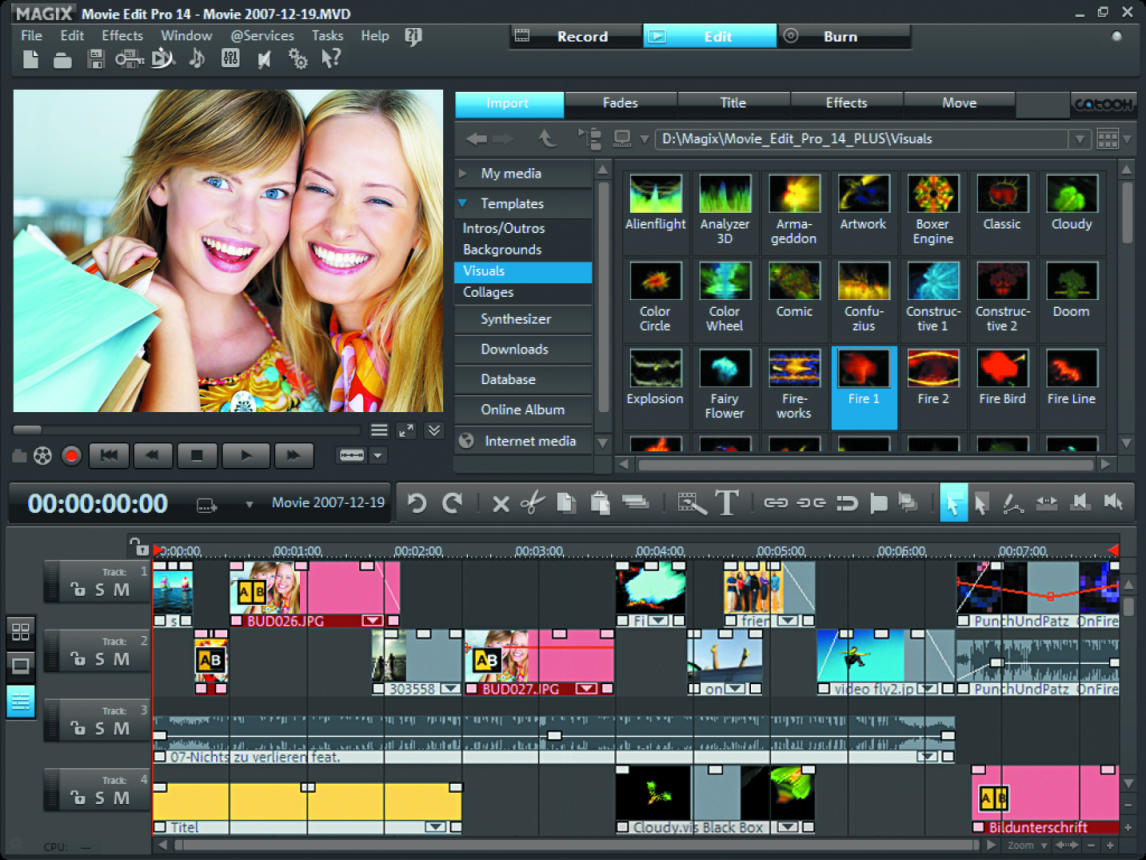This screenshot has height=860, width=1146.
Task: Open the program settings gear
Action: click(297, 58)
